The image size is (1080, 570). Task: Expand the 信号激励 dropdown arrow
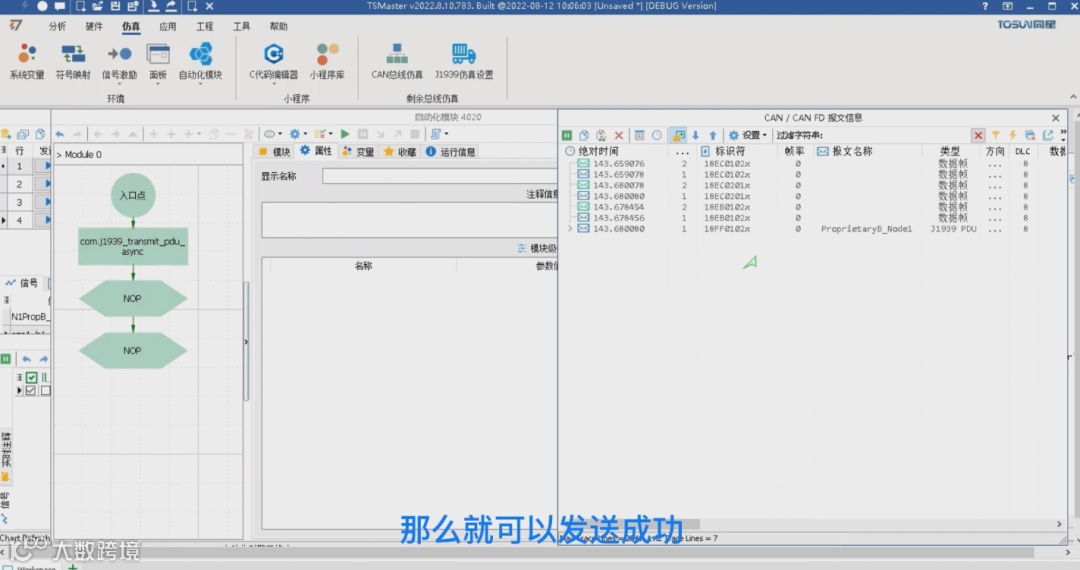pyautogui.click(x=119, y=83)
